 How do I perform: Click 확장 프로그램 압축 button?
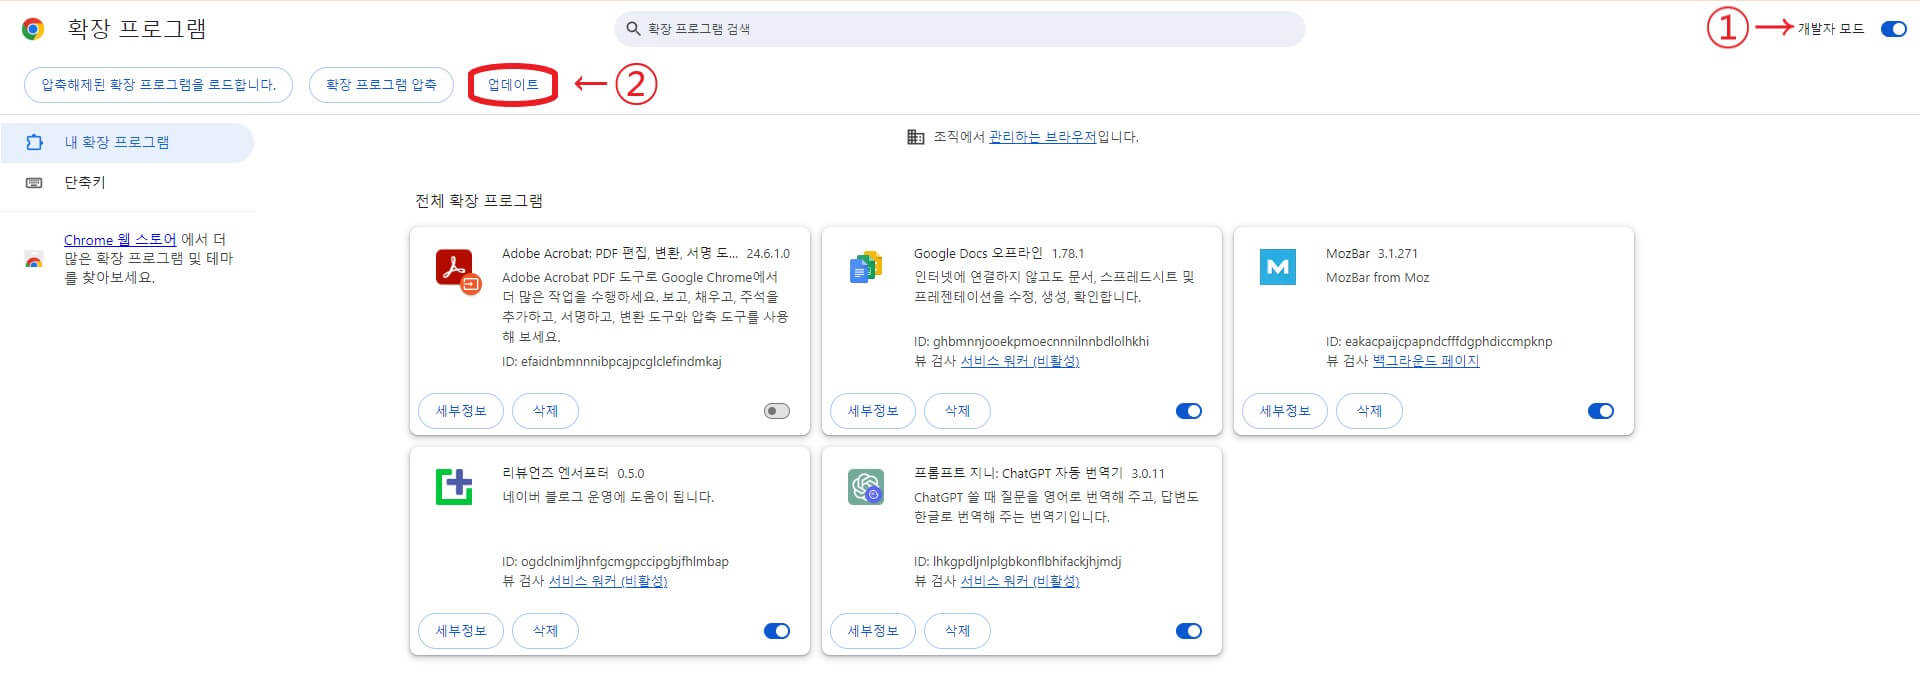point(381,85)
